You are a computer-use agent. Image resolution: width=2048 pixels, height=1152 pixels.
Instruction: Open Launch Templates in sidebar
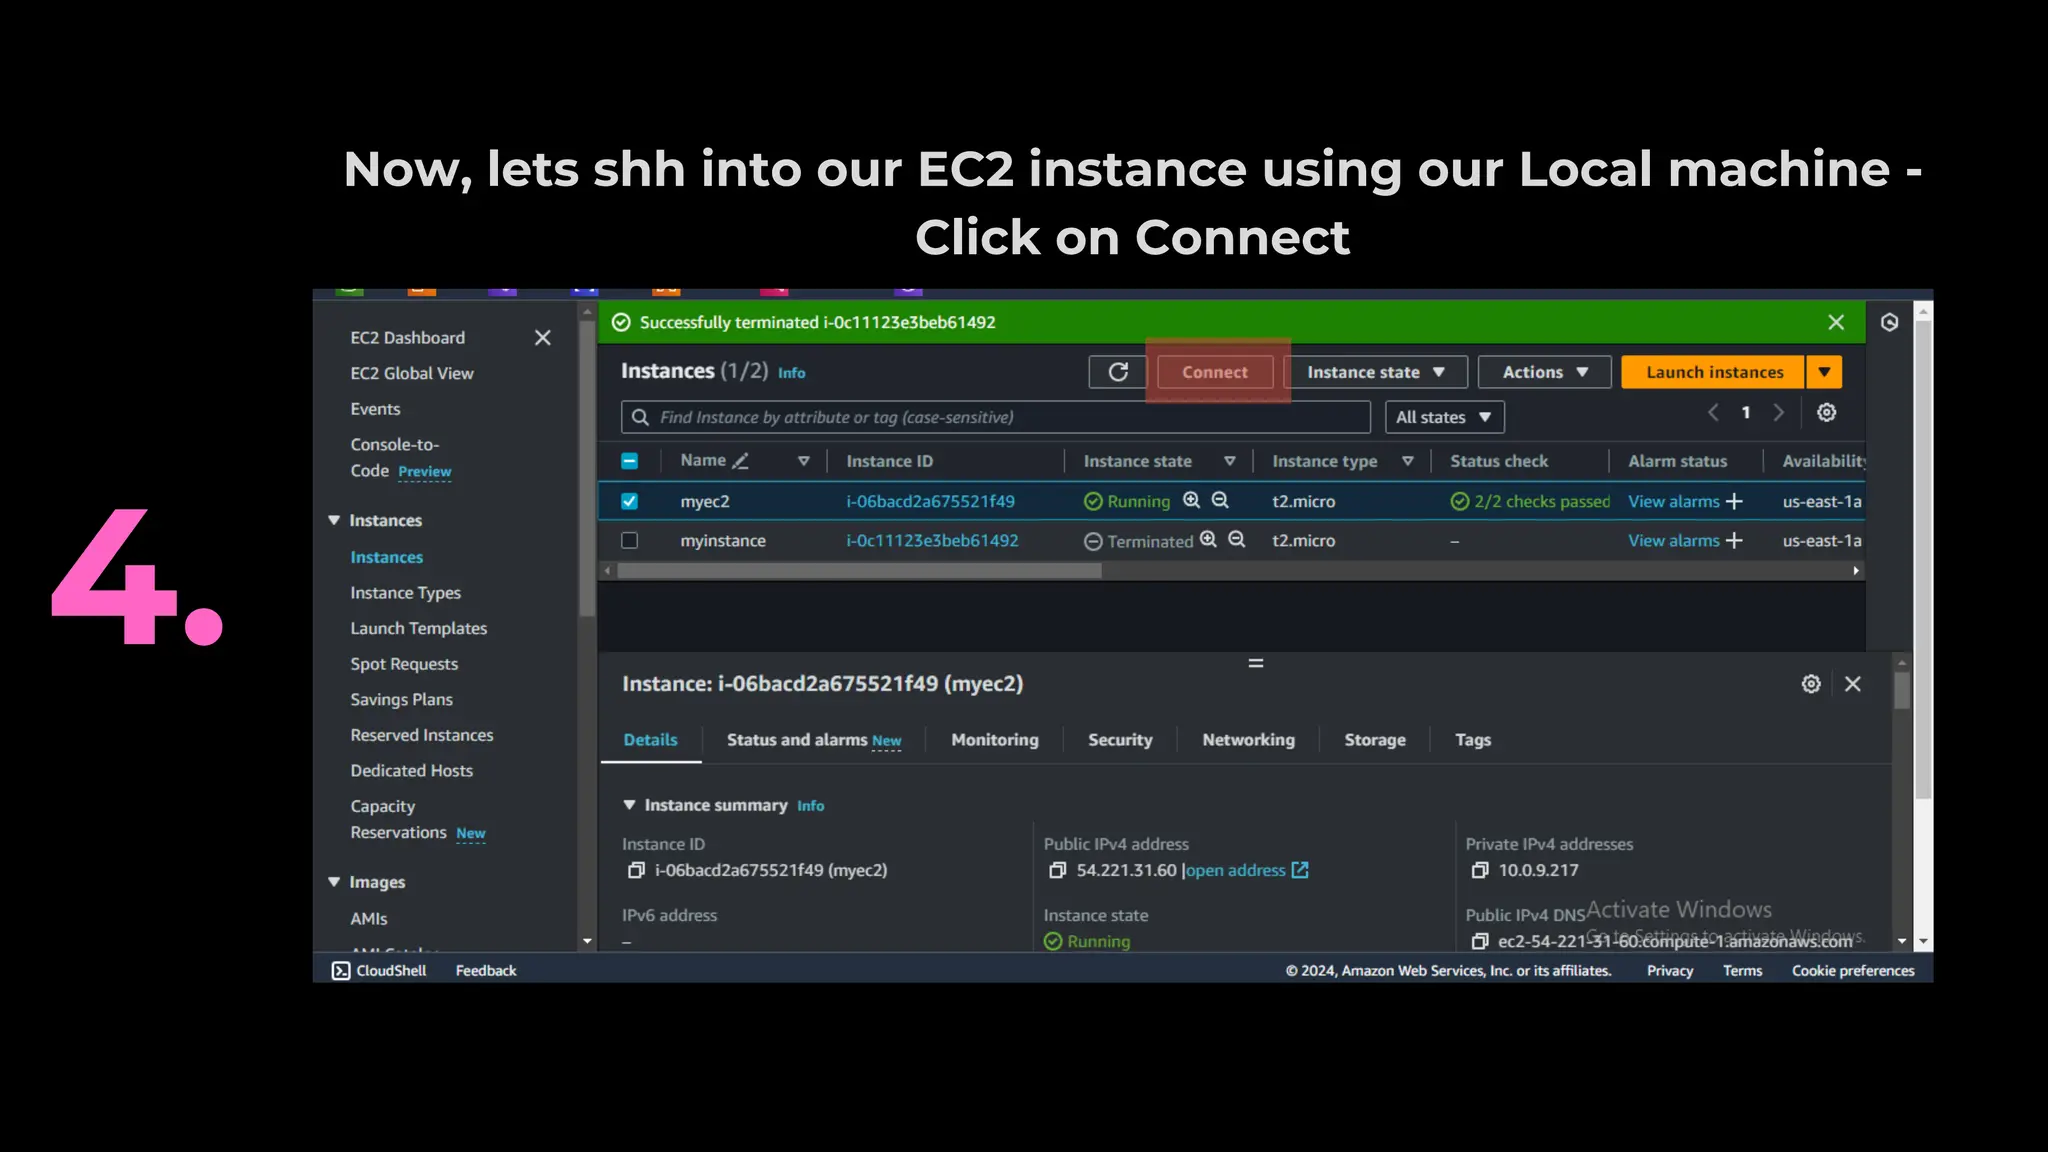tap(418, 628)
